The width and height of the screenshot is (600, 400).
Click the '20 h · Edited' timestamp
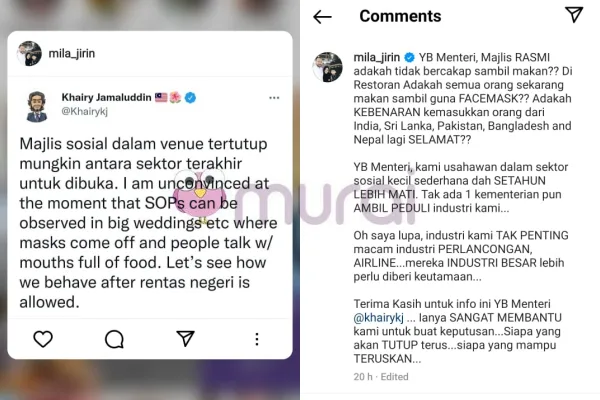[381, 377]
